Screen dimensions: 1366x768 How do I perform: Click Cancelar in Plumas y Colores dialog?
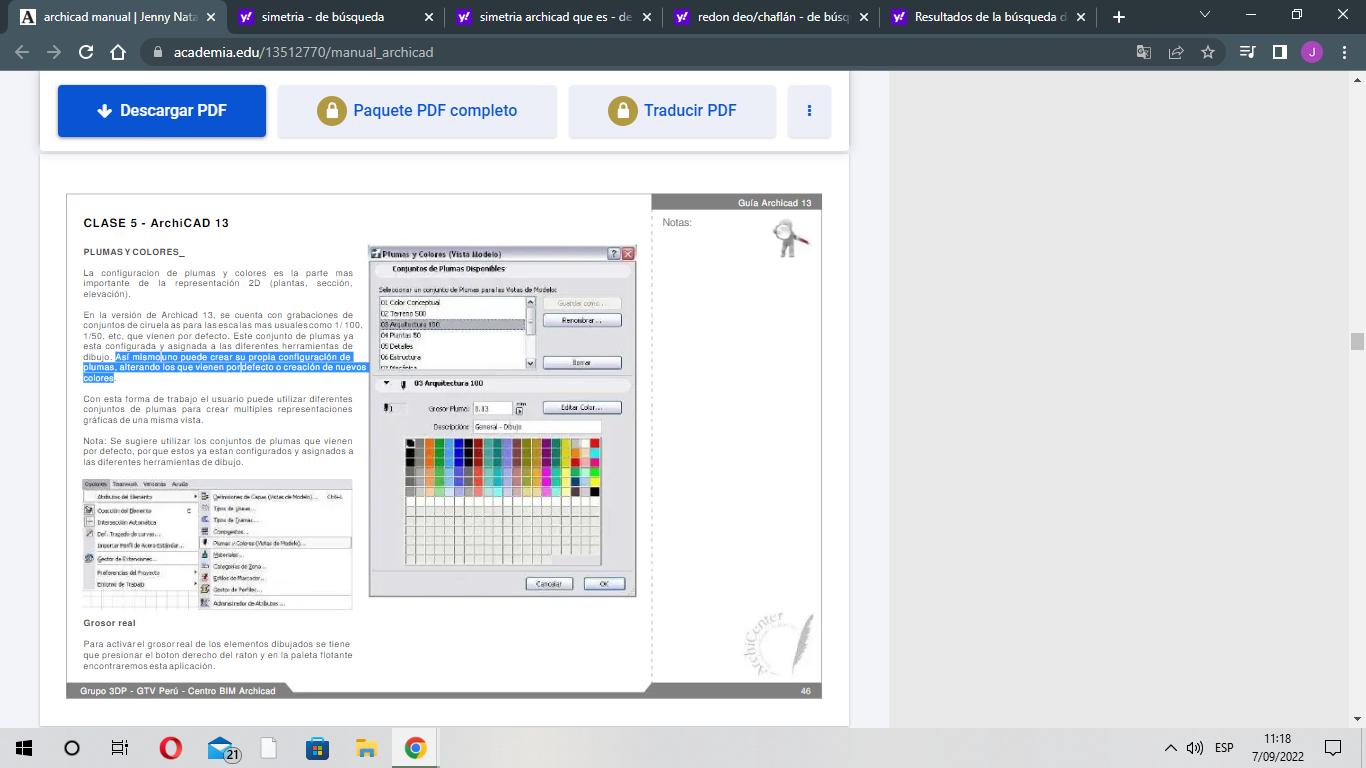click(549, 584)
